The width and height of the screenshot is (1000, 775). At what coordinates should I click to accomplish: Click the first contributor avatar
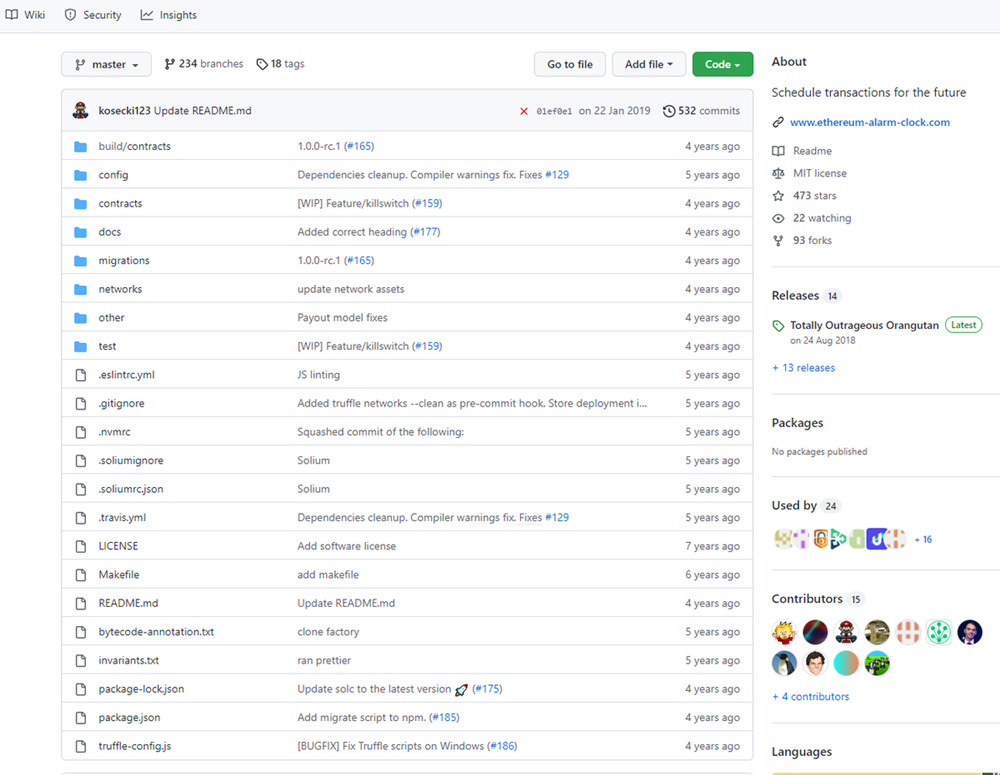tap(785, 632)
